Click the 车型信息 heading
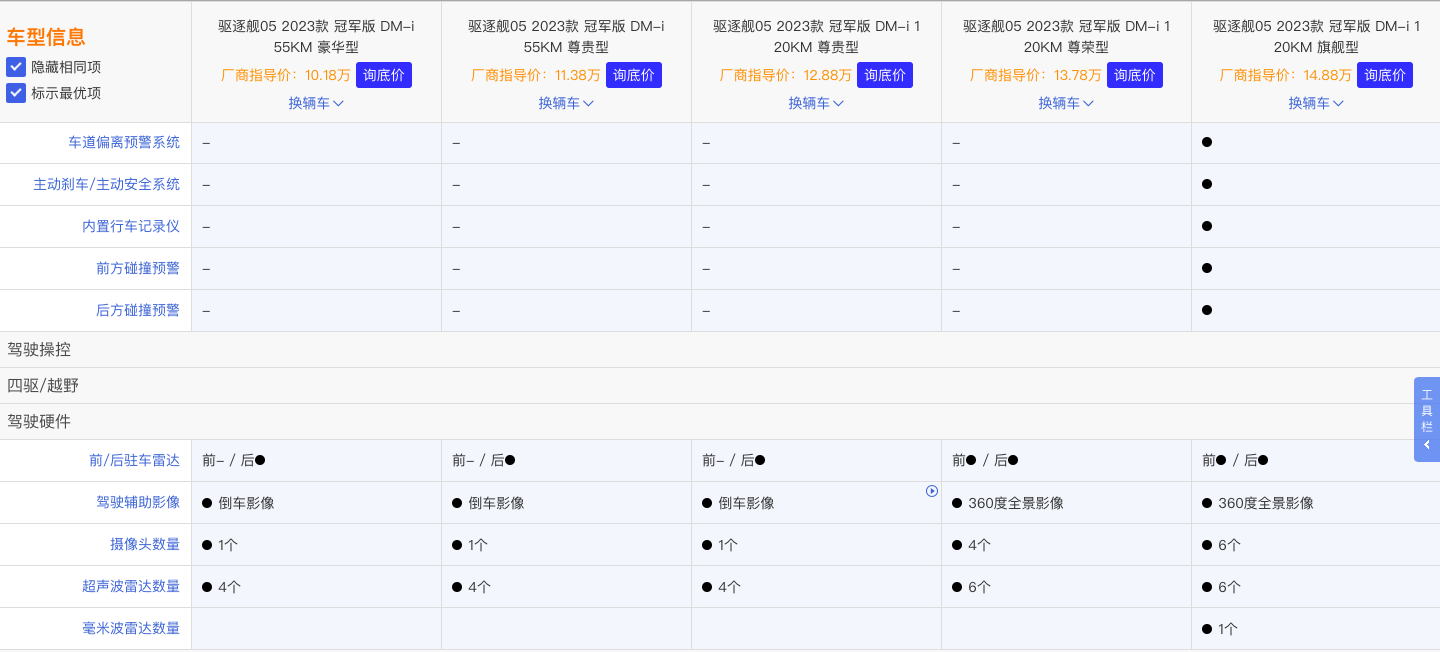Screen dimensions: 1440x652 pos(46,37)
